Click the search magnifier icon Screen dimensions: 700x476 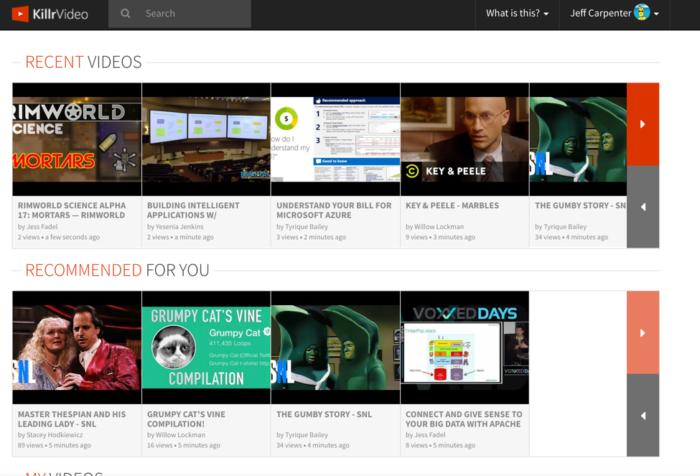[x=125, y=13]
